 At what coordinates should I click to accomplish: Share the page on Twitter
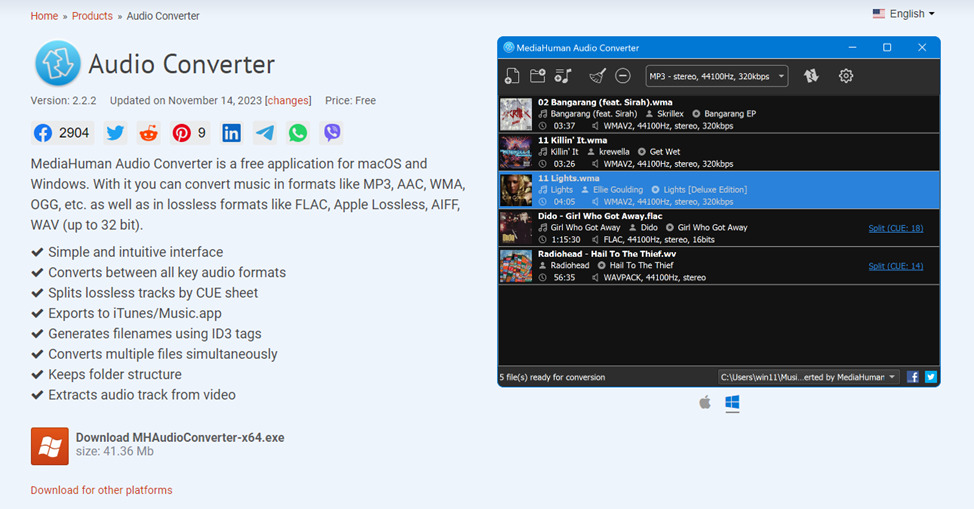click(115, 133)
